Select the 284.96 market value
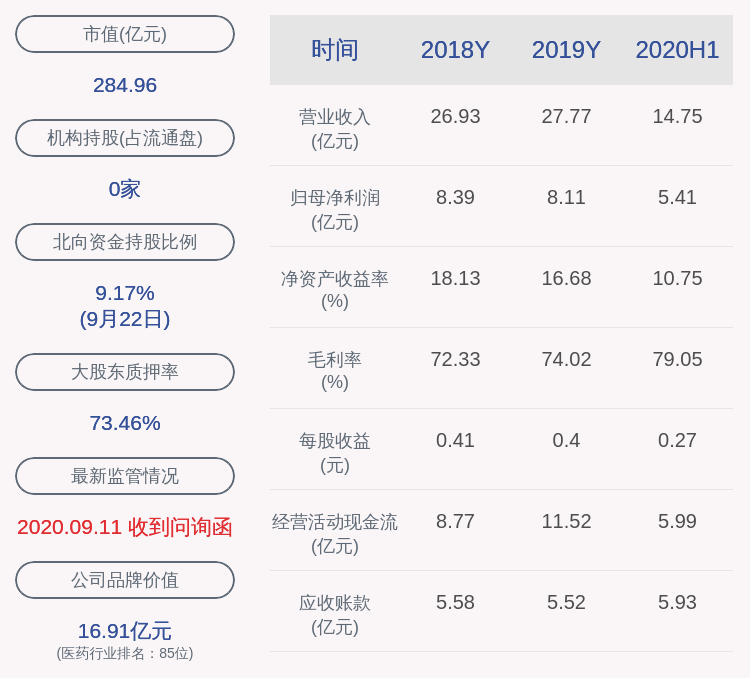This screenshot has width=750, height=678. click(x=125, y=85)
